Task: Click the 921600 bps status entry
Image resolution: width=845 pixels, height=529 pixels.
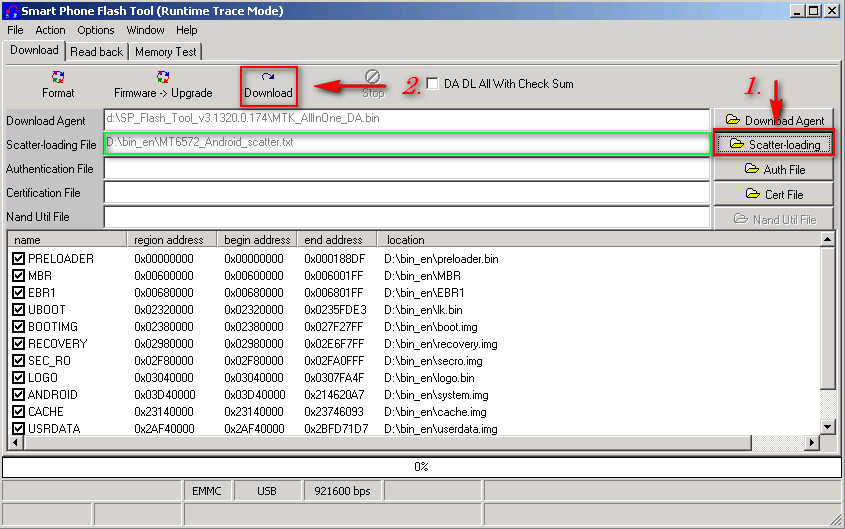Action: tap(342, 491)
